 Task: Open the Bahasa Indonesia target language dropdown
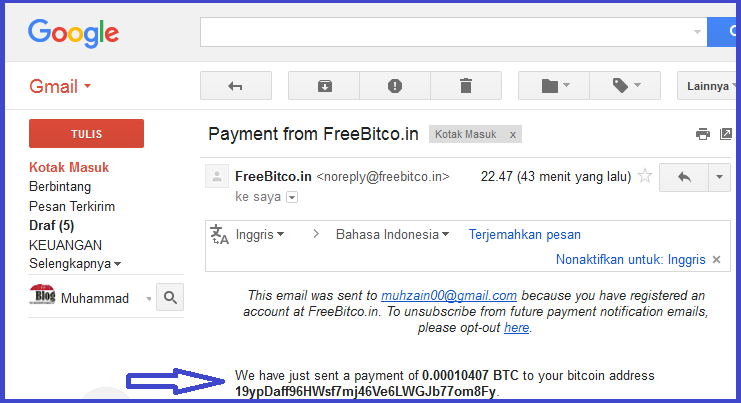coord(392,234)
